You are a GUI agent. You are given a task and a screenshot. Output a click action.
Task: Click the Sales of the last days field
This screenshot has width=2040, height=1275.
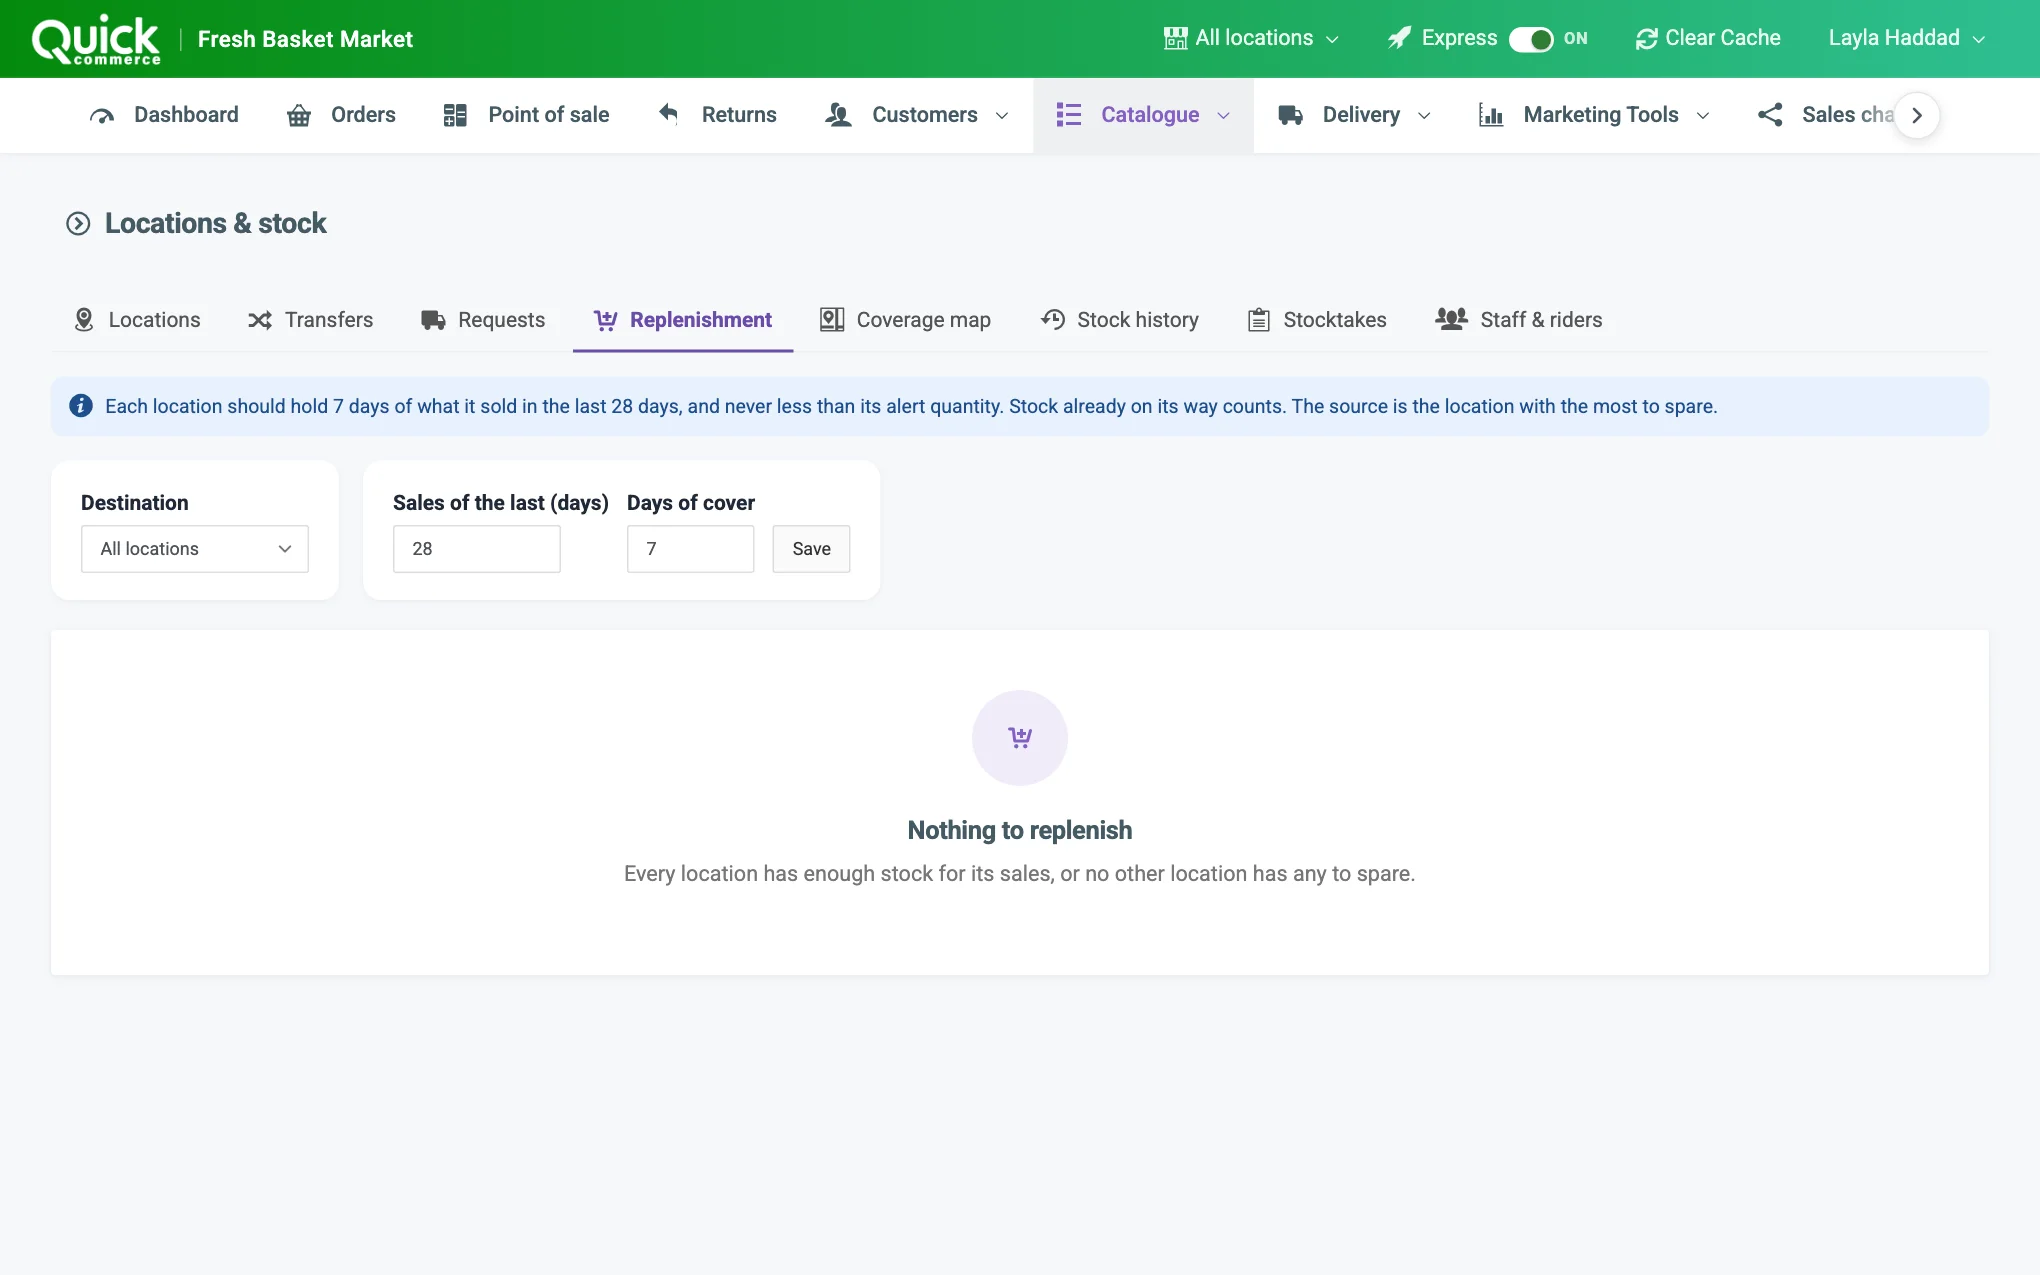point(477,549)
